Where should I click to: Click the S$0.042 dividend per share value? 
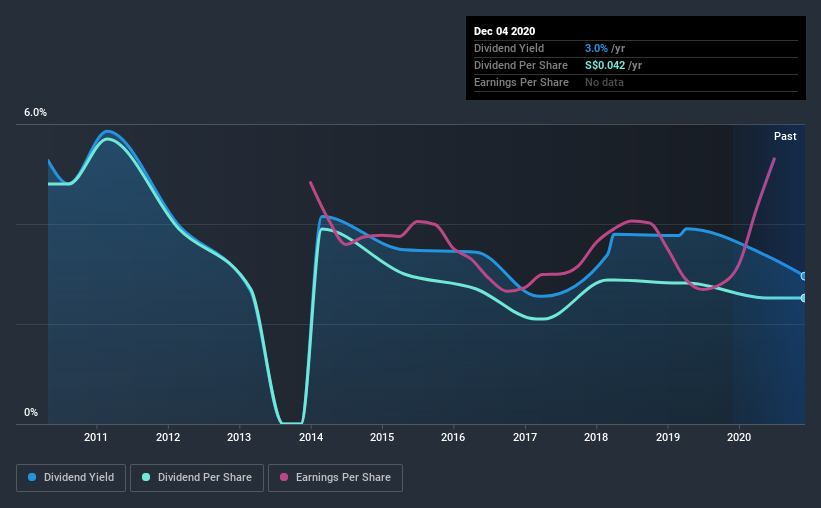pyautogui.click(x=605, y=65)
